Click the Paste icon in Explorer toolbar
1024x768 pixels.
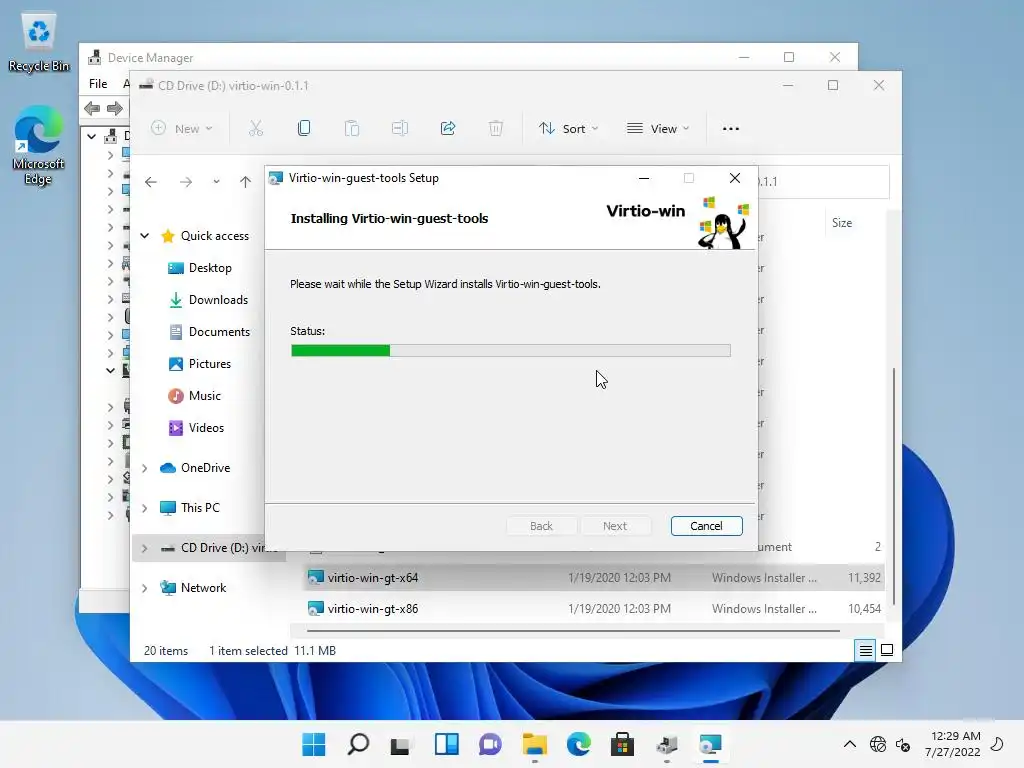352,129
